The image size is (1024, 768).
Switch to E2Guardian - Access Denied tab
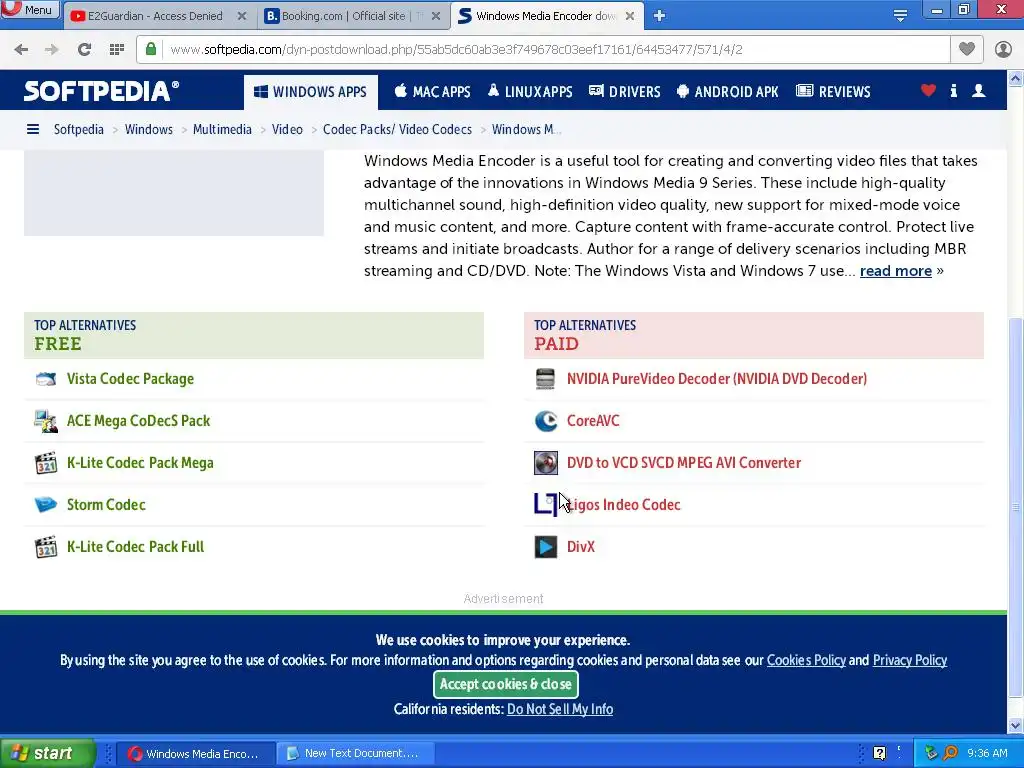click(155, 16)
